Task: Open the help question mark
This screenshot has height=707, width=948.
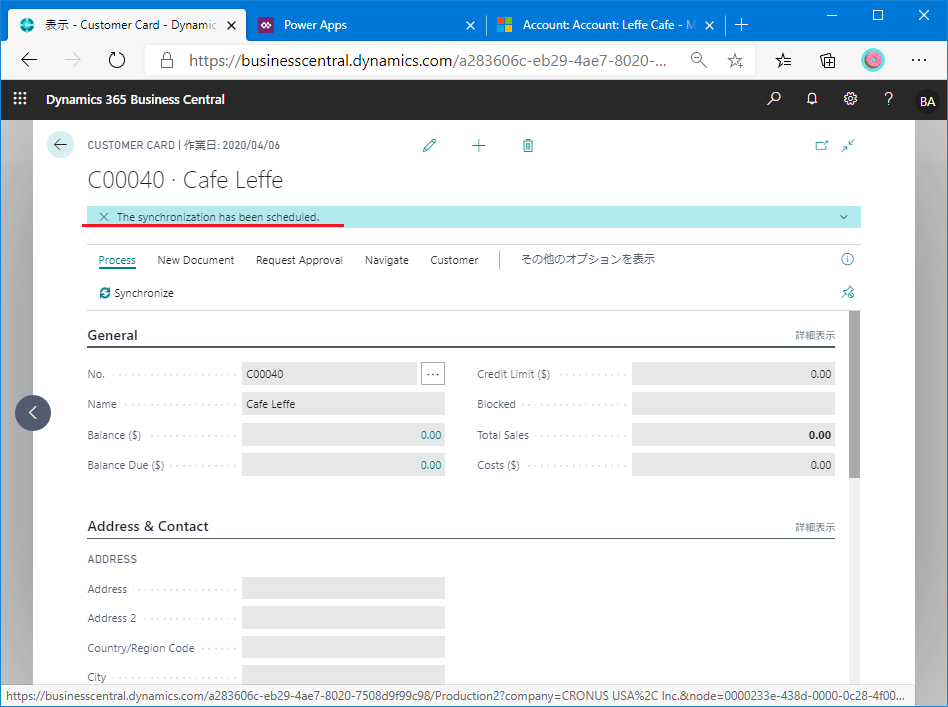Action: click(888, 99)
